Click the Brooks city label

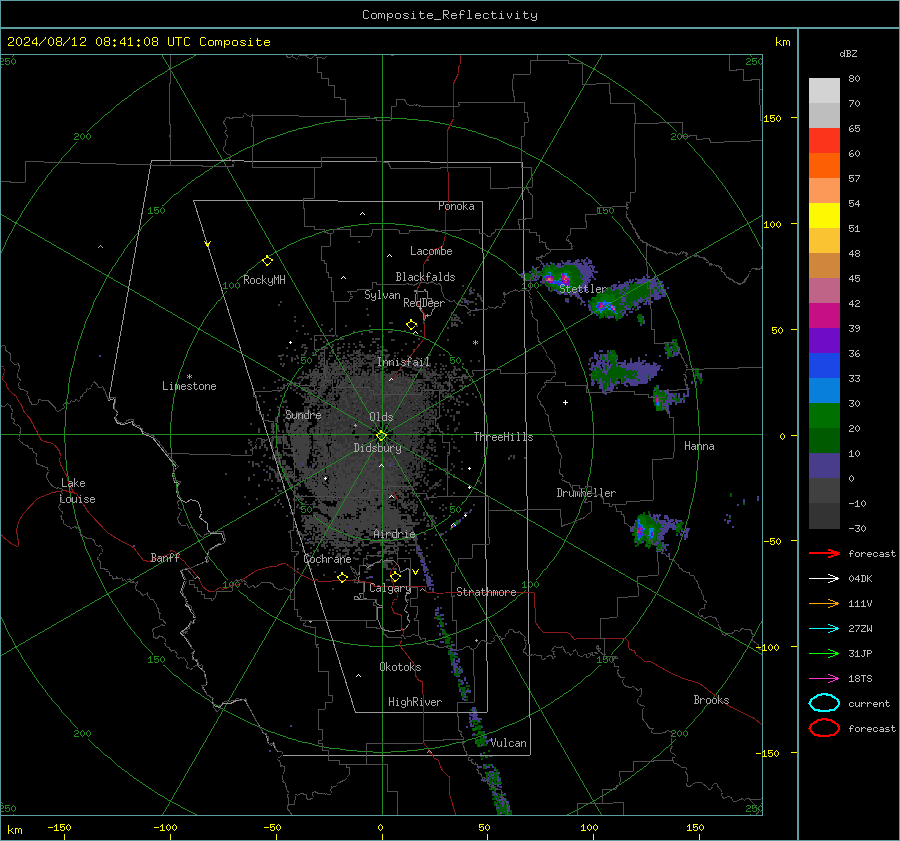pos(711,700)
